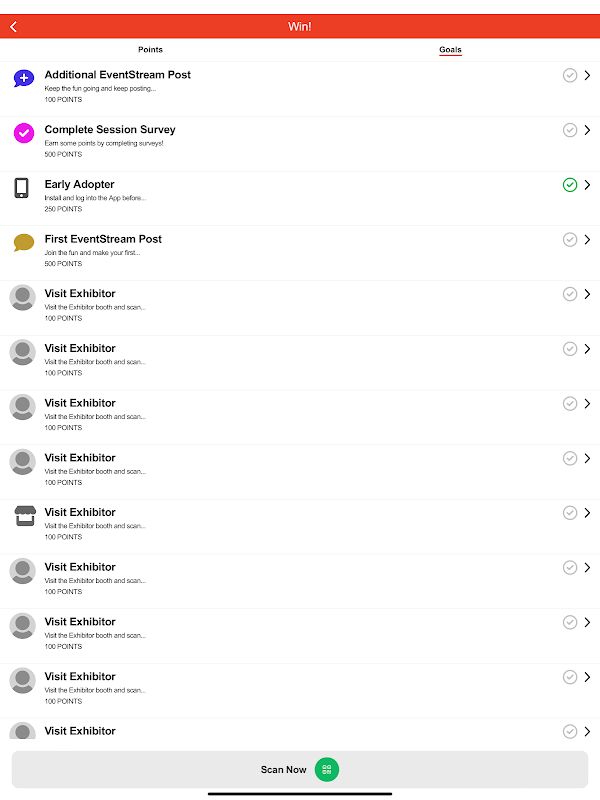The image size is (600, 800).
Task: Switch to the Points tab
Action: click(x=150, y=49)
